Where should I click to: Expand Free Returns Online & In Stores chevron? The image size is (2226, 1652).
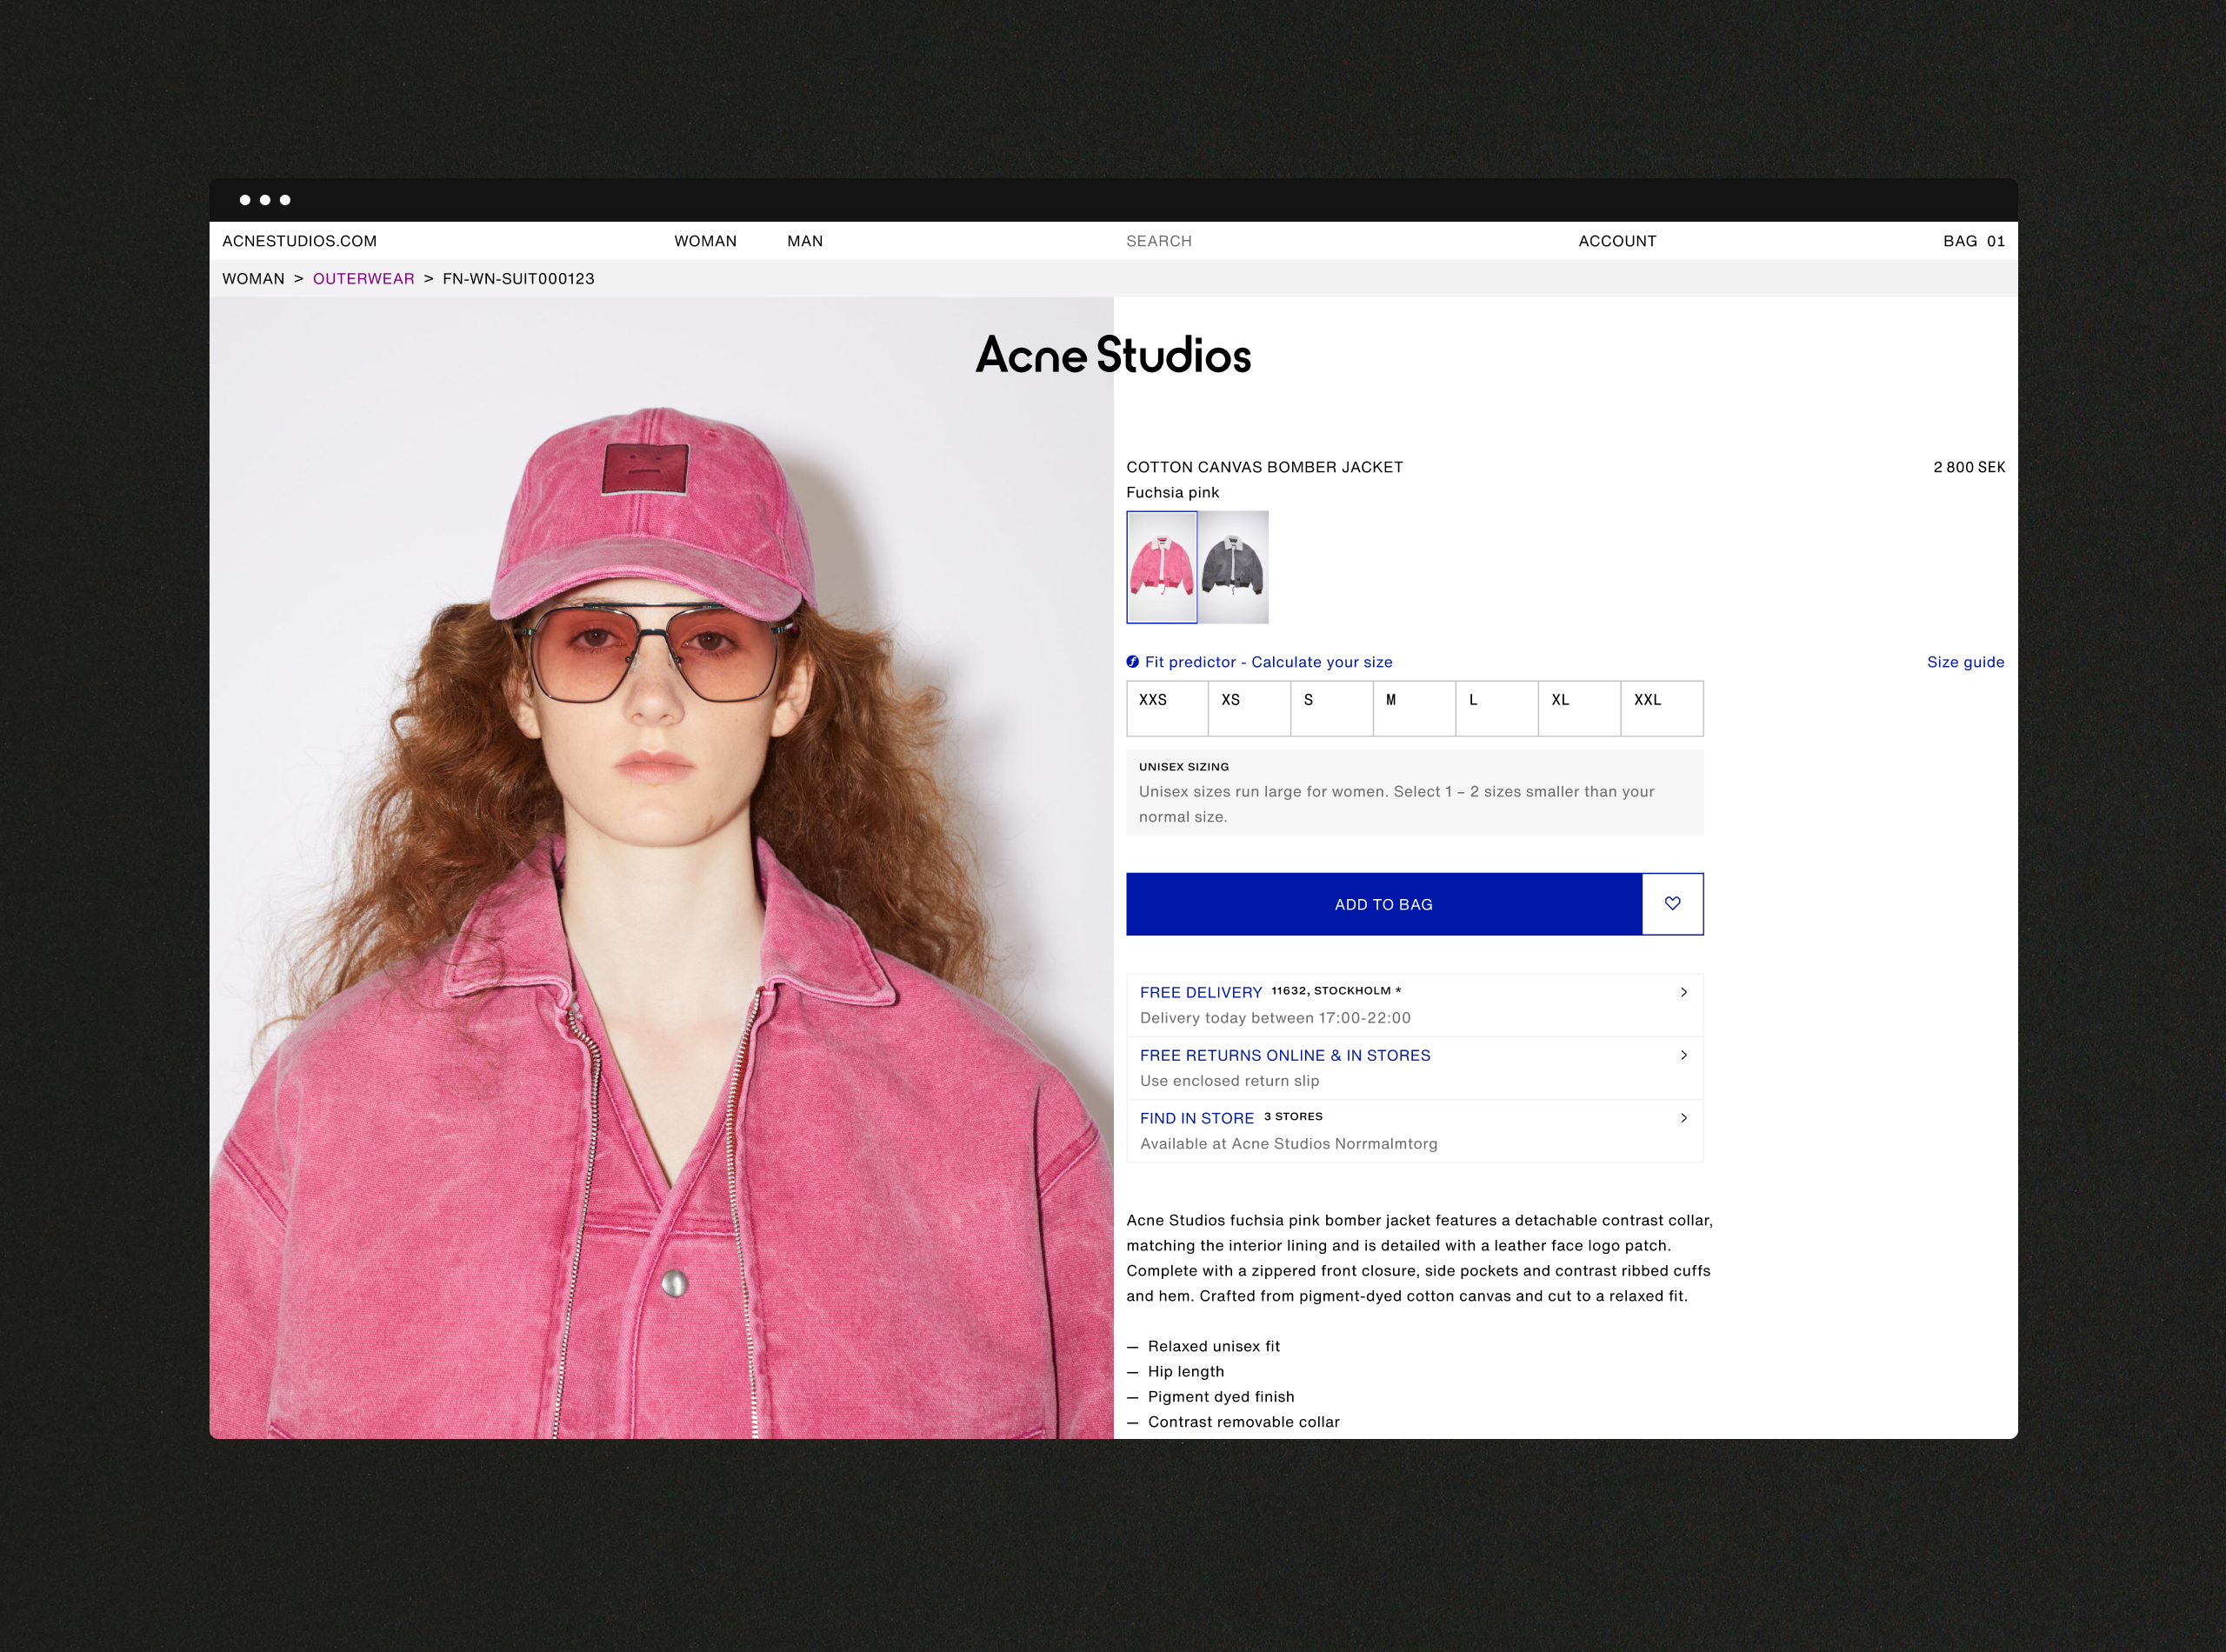point(1684,1055)
